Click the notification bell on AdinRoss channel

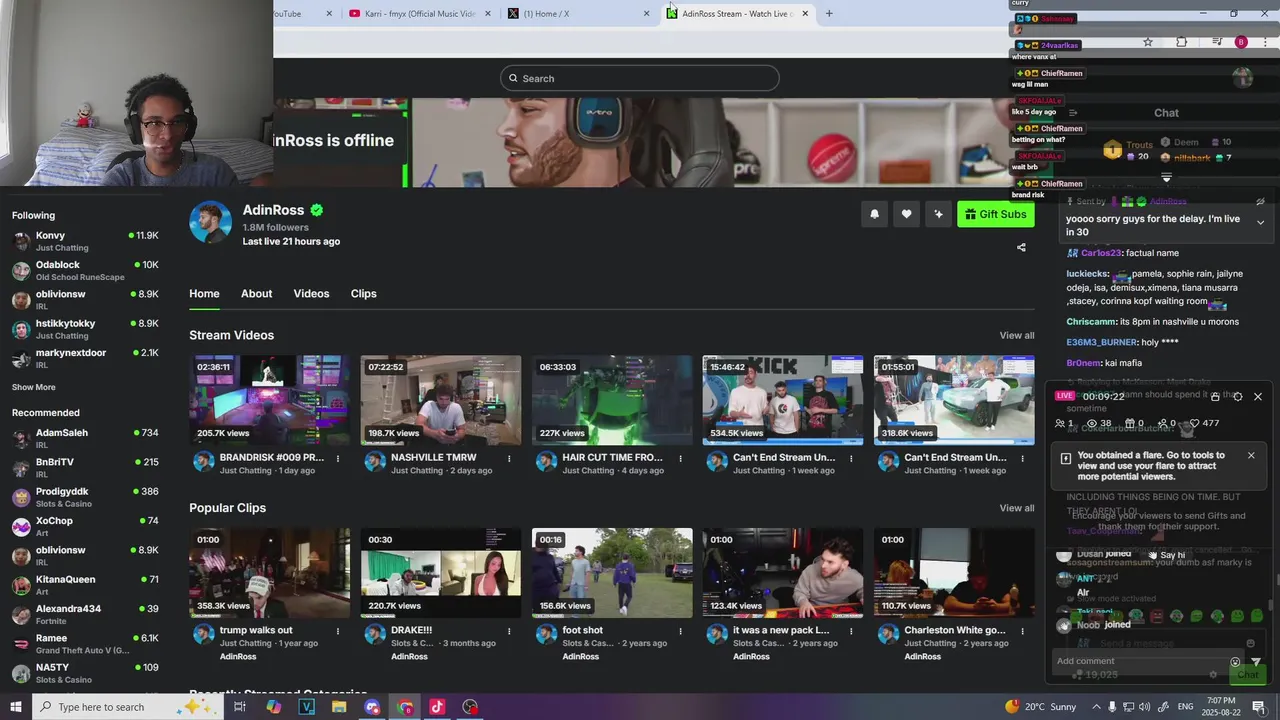coord(874,214)
